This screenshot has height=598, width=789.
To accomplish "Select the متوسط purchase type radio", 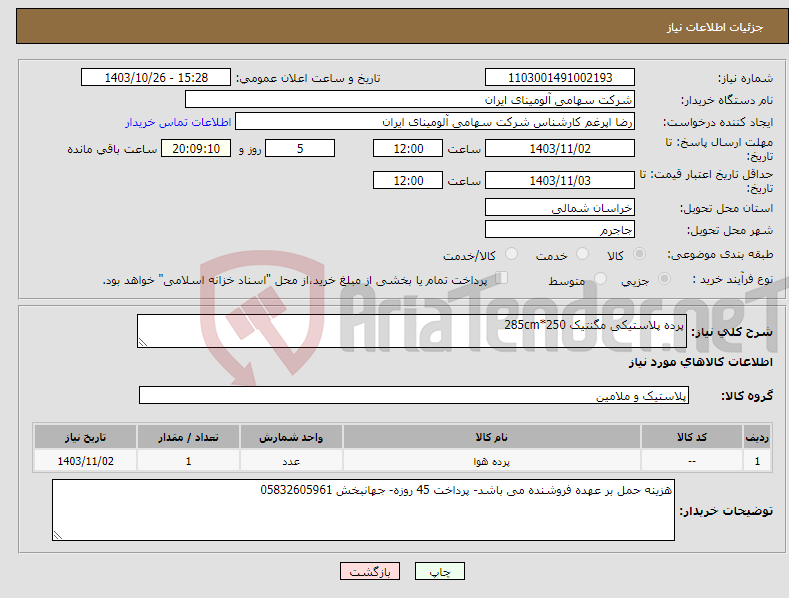I will point(600,278).
